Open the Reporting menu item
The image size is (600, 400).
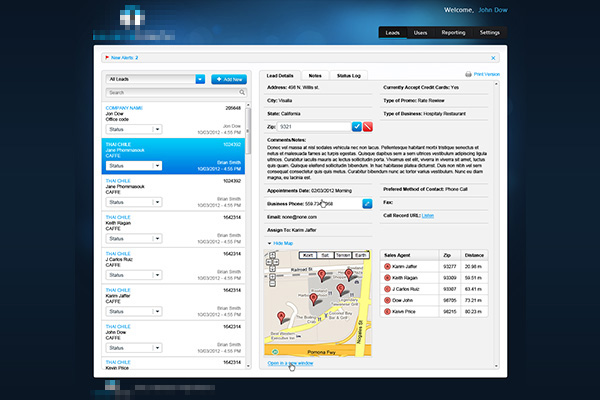(453, 33)
